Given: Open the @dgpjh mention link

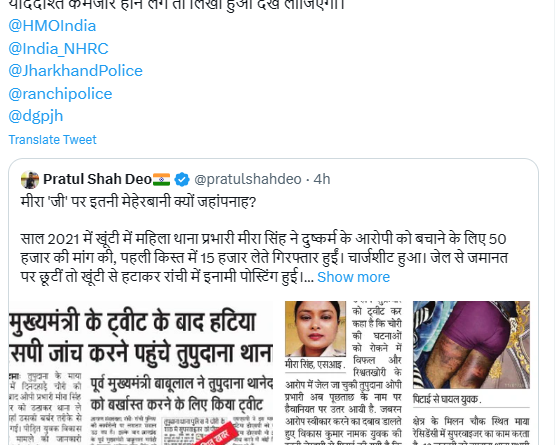Looking at the screenshot, I should click(x=36, y=116).
